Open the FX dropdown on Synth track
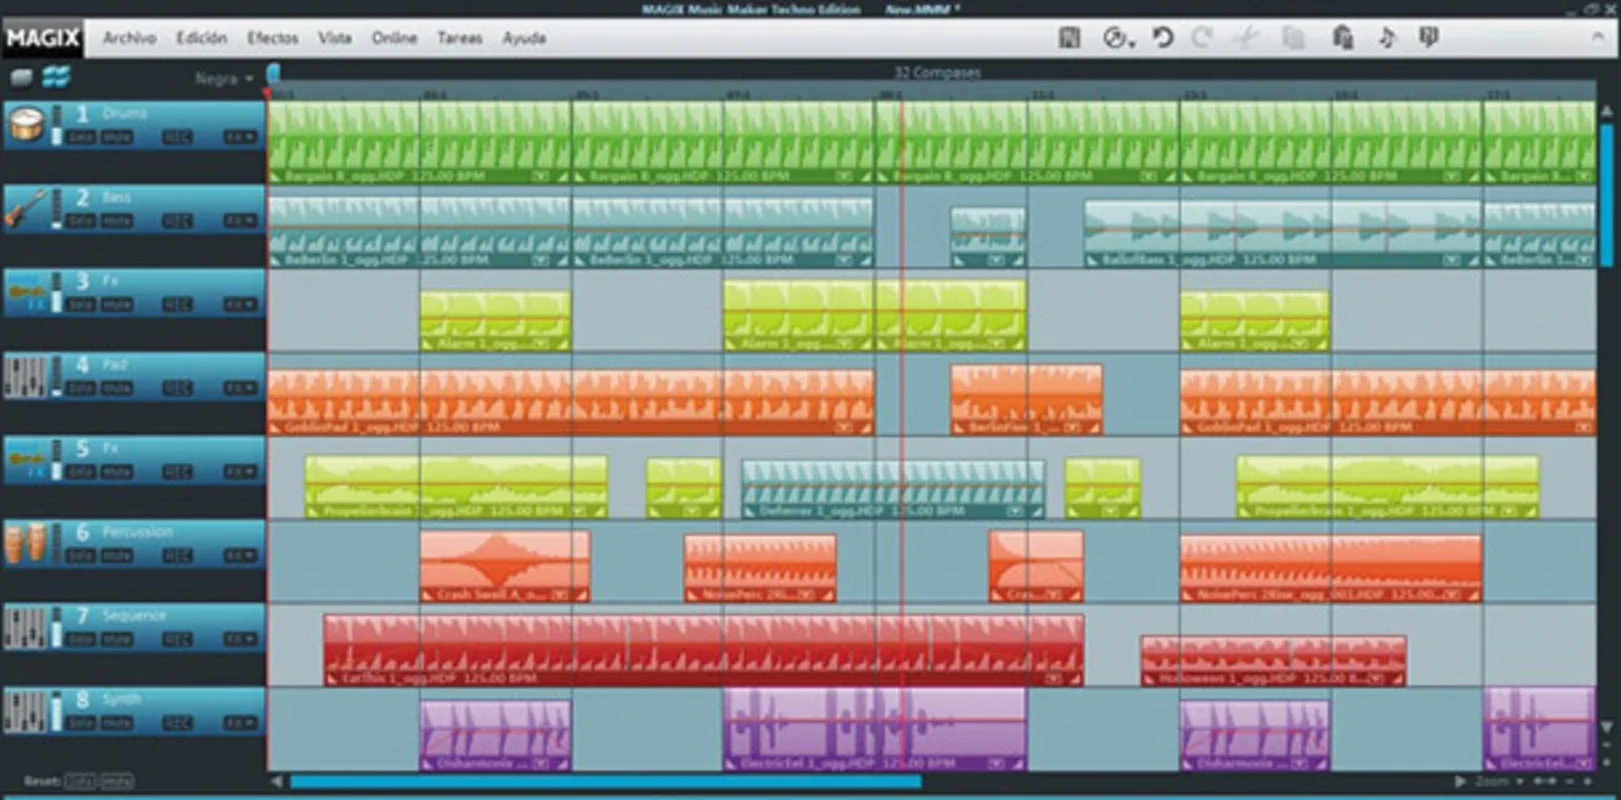The image size is (1621, 800). pos(240,723)
